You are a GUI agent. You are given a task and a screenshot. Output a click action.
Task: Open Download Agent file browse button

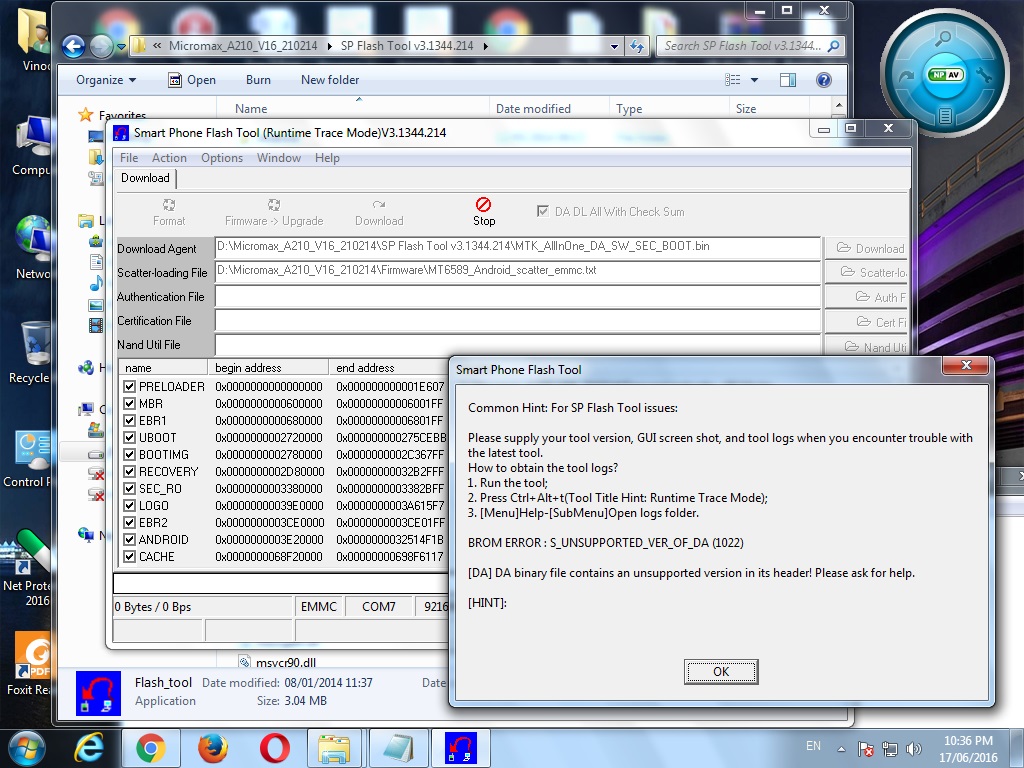(867, 248)
